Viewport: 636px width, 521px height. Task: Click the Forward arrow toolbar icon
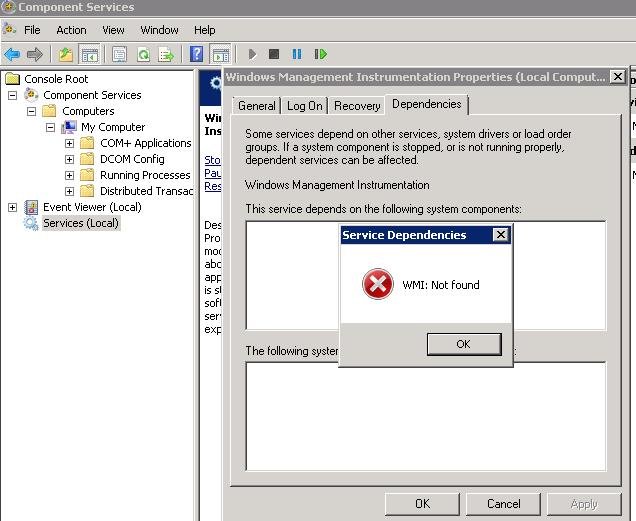(35, 54)
